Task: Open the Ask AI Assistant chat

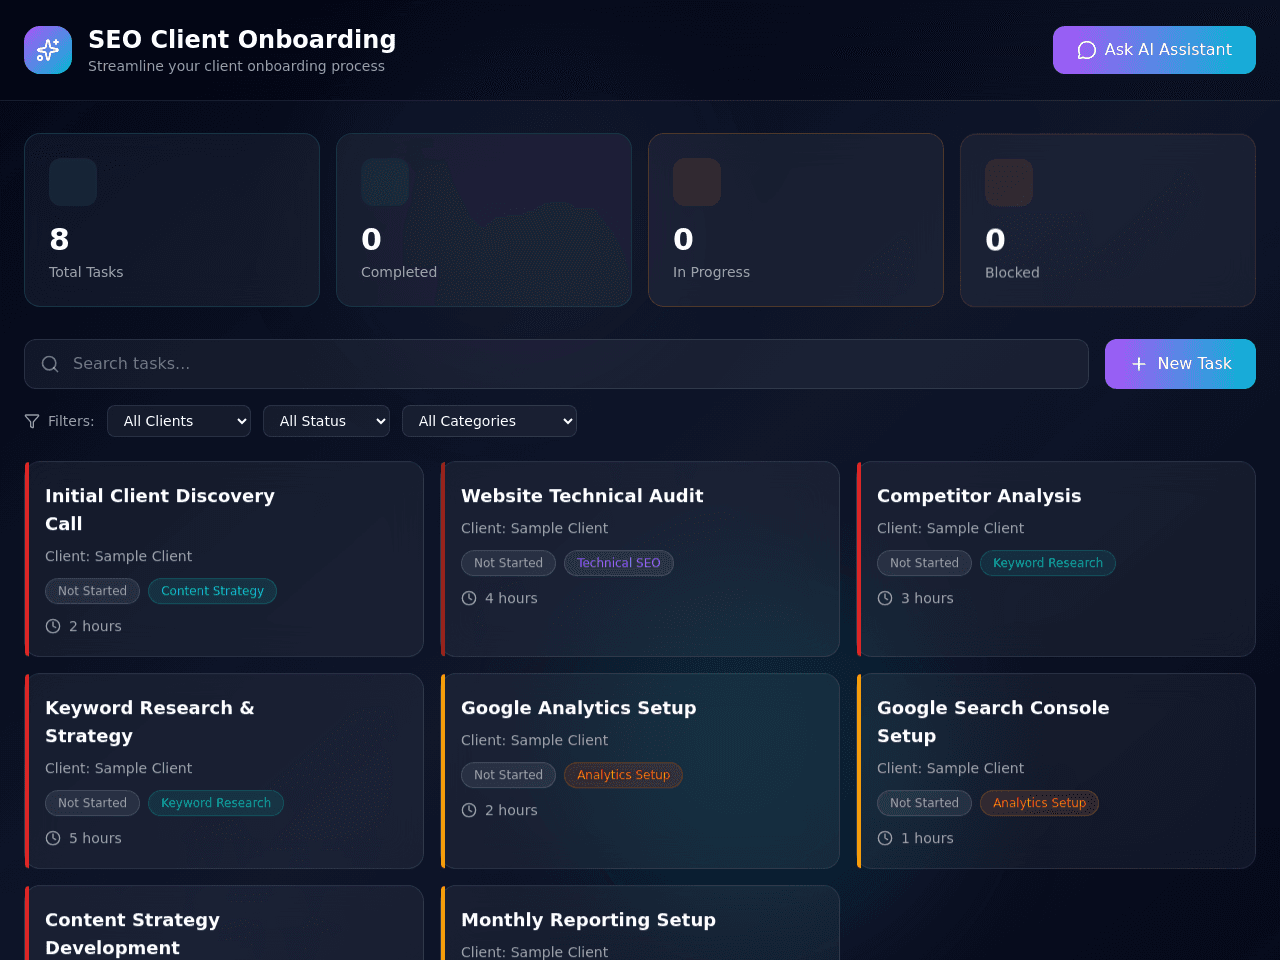Action: tap(1154, 50)
